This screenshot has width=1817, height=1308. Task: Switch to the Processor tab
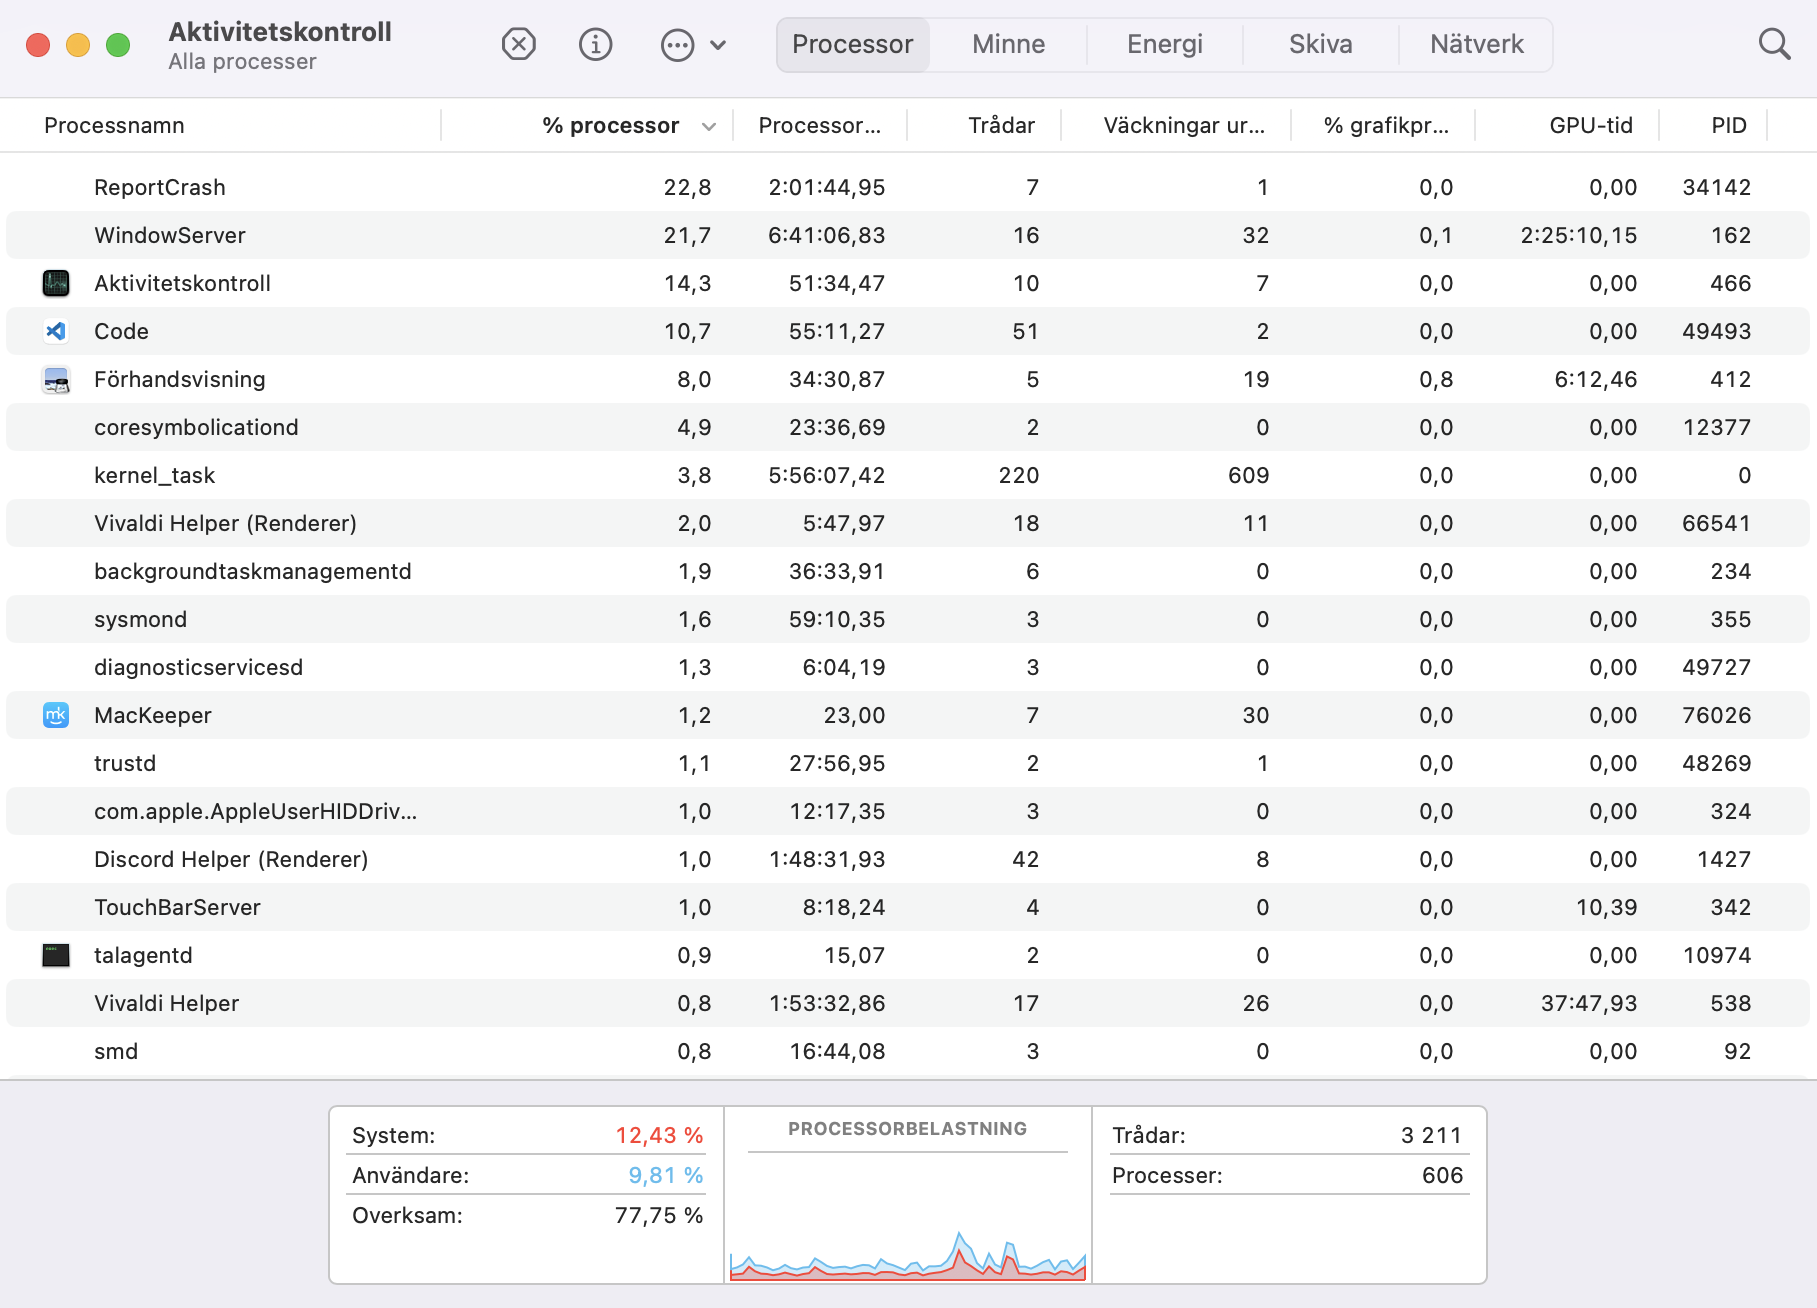pyautogui.click(x=853, y=45)
